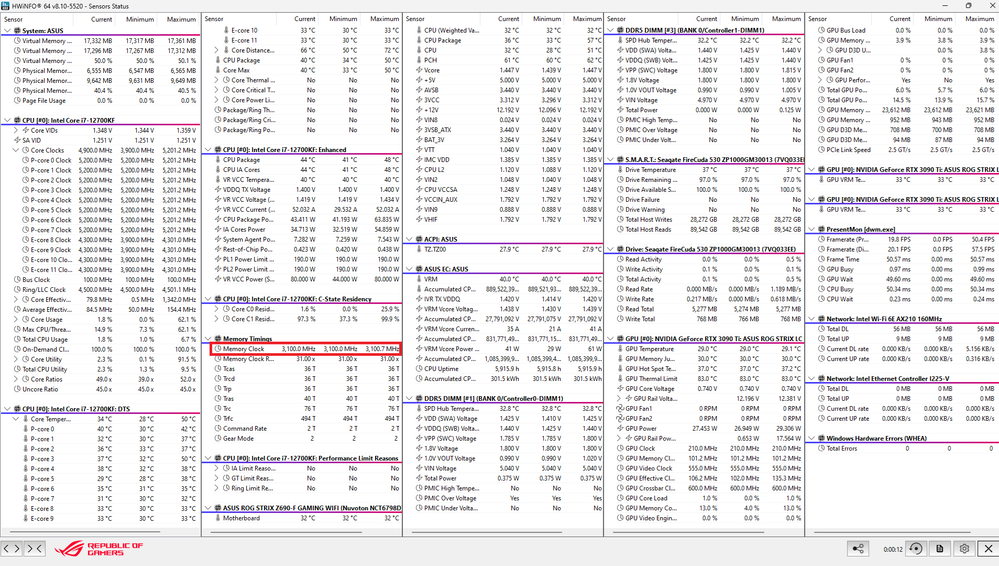Collapse the DDR5 DIMM [#1] group
Viewport: 999px width, 566px height.
(x=410, y=399)
